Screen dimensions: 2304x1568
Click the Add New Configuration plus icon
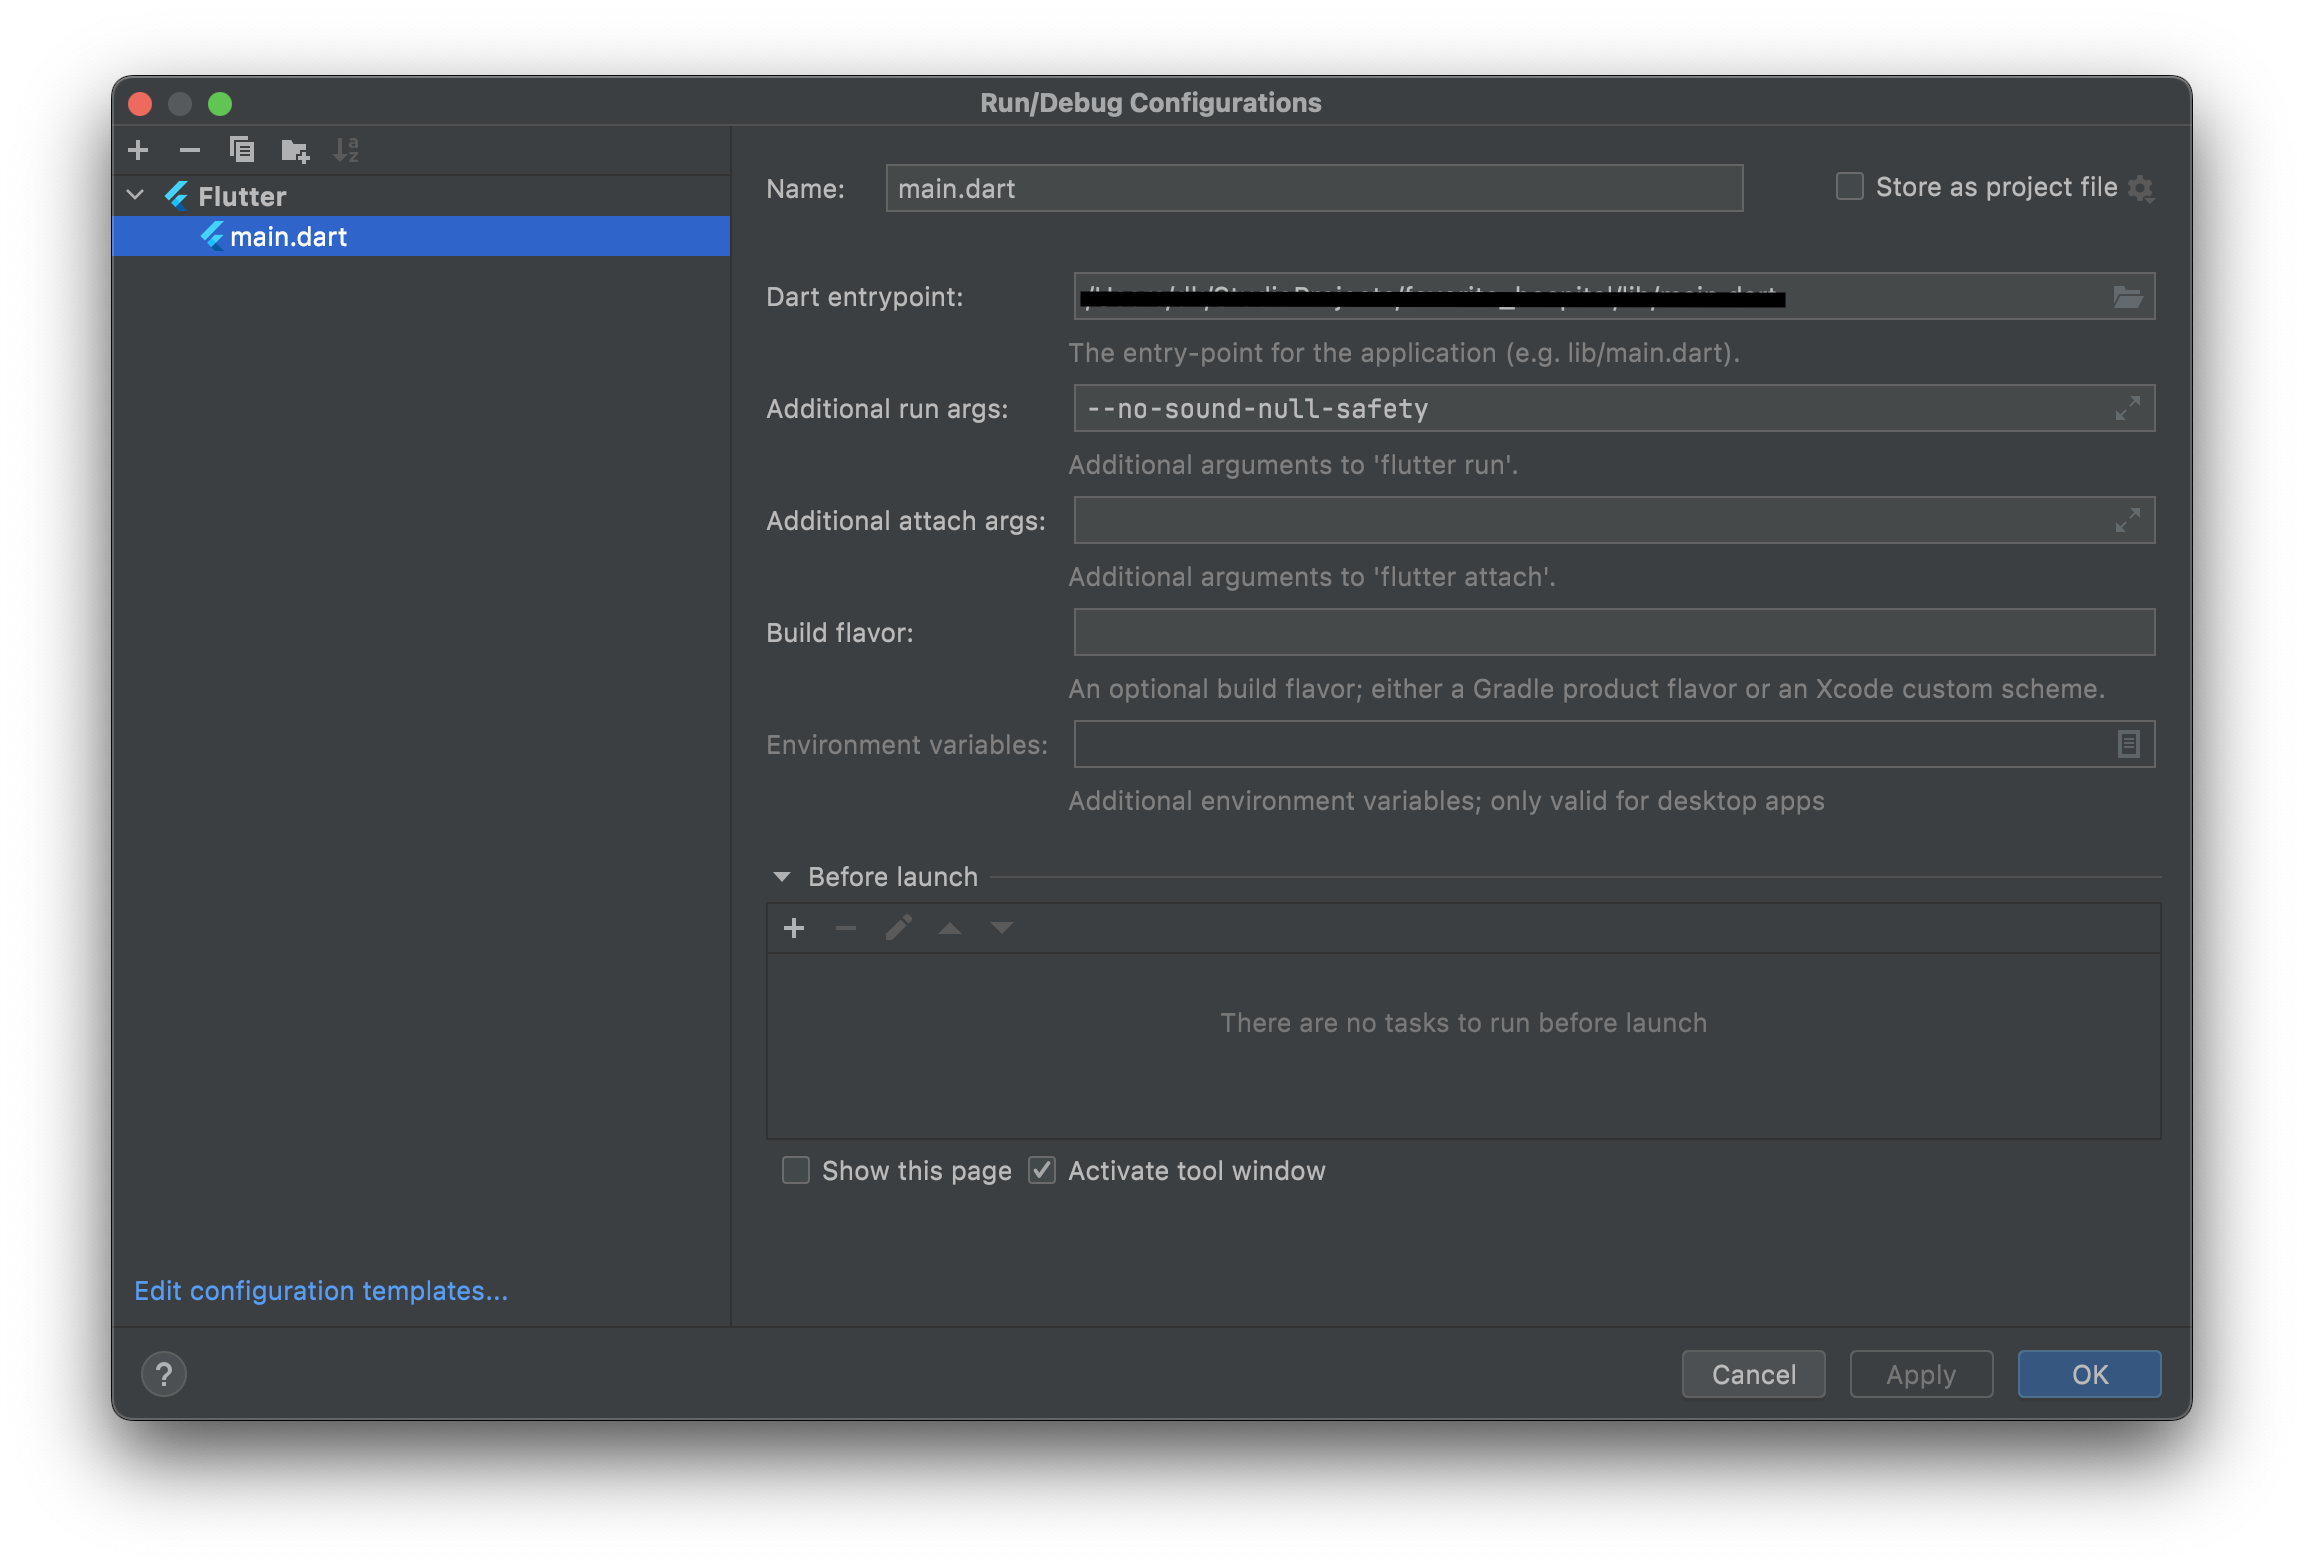tap(139, 150)
